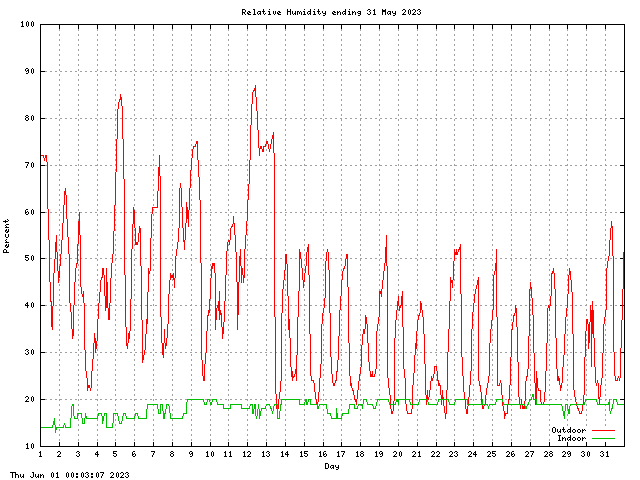Click day 22 on the x-axis

click(436, 454)
